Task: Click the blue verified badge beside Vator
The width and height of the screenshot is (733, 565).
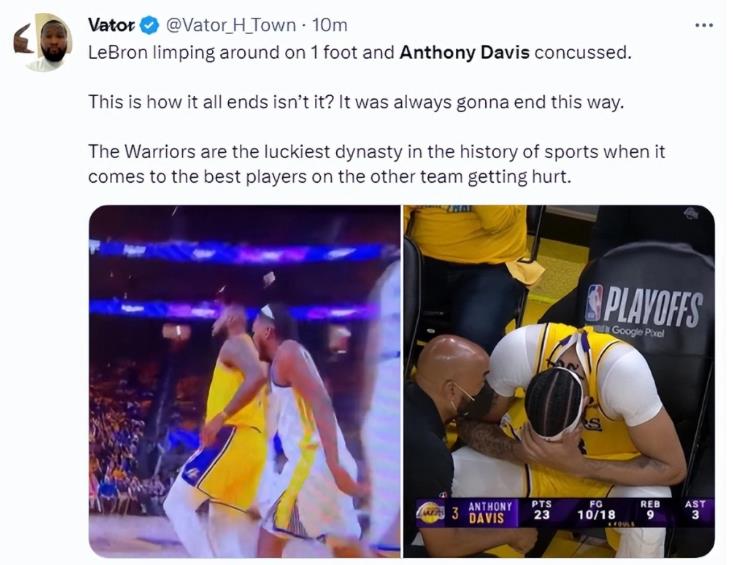Action: [x=150, y=25]
